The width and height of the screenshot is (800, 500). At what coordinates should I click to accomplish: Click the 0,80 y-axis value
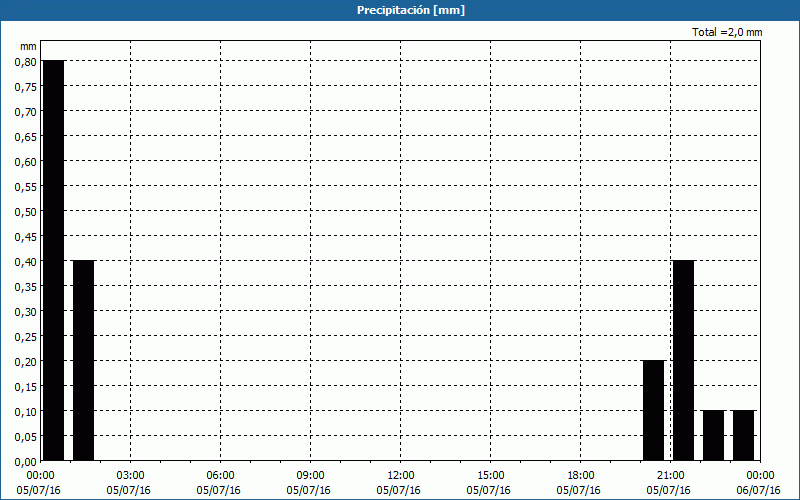[26, 62]
